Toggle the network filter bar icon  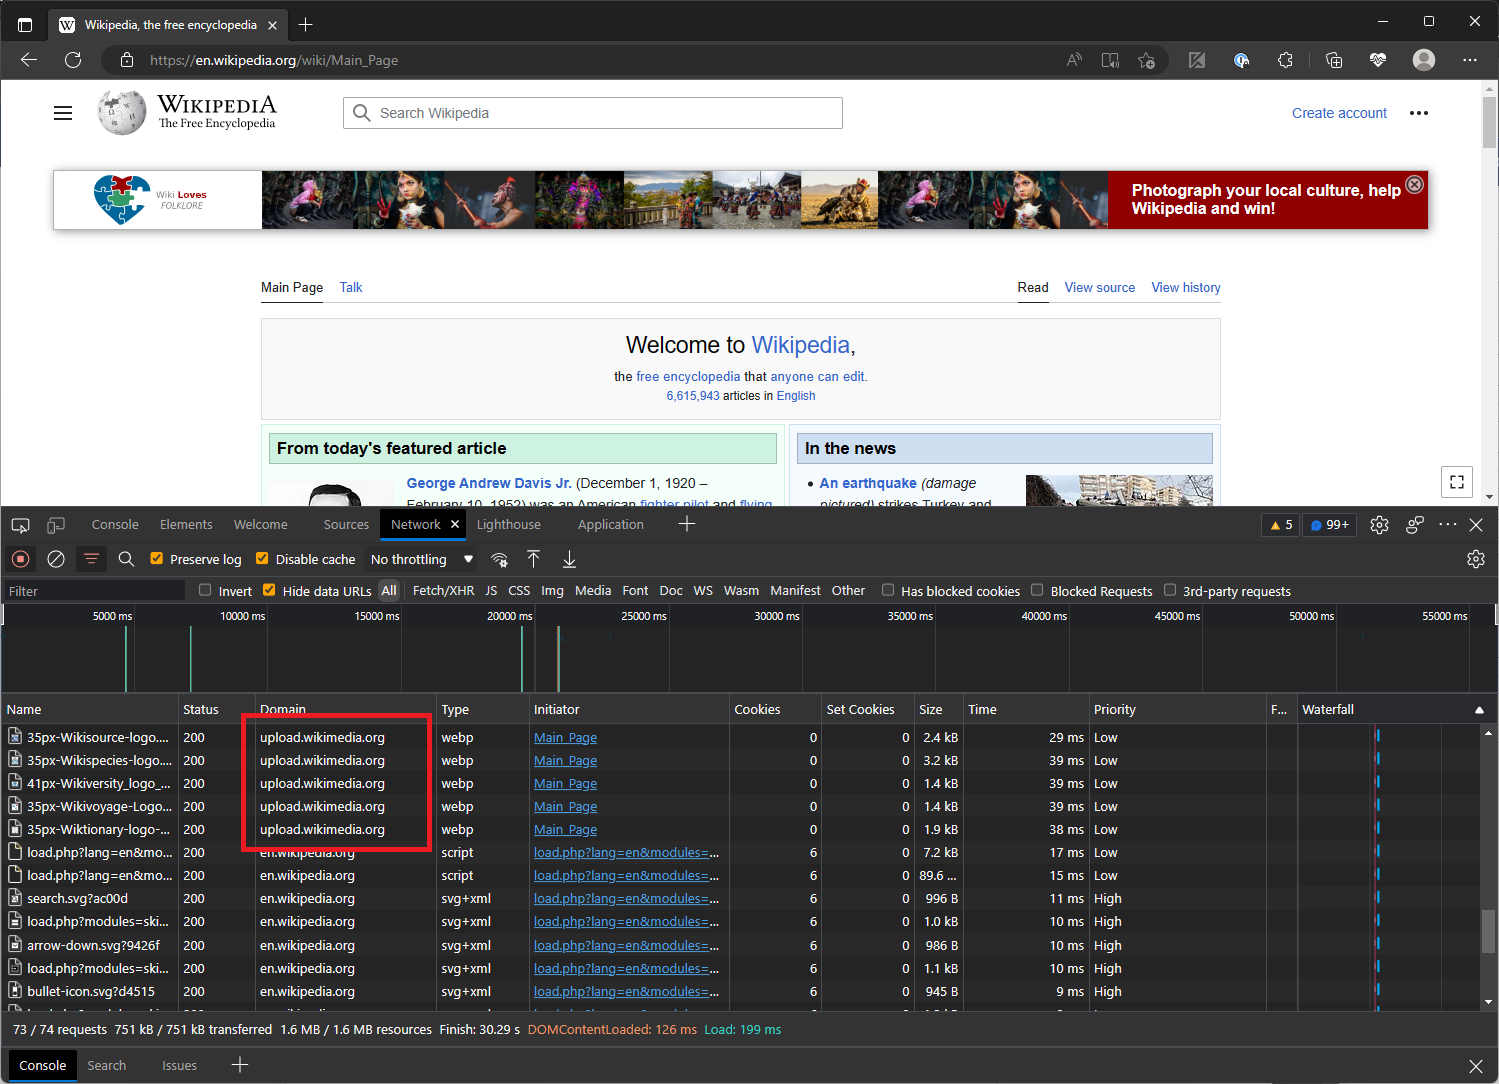[91, 559]
